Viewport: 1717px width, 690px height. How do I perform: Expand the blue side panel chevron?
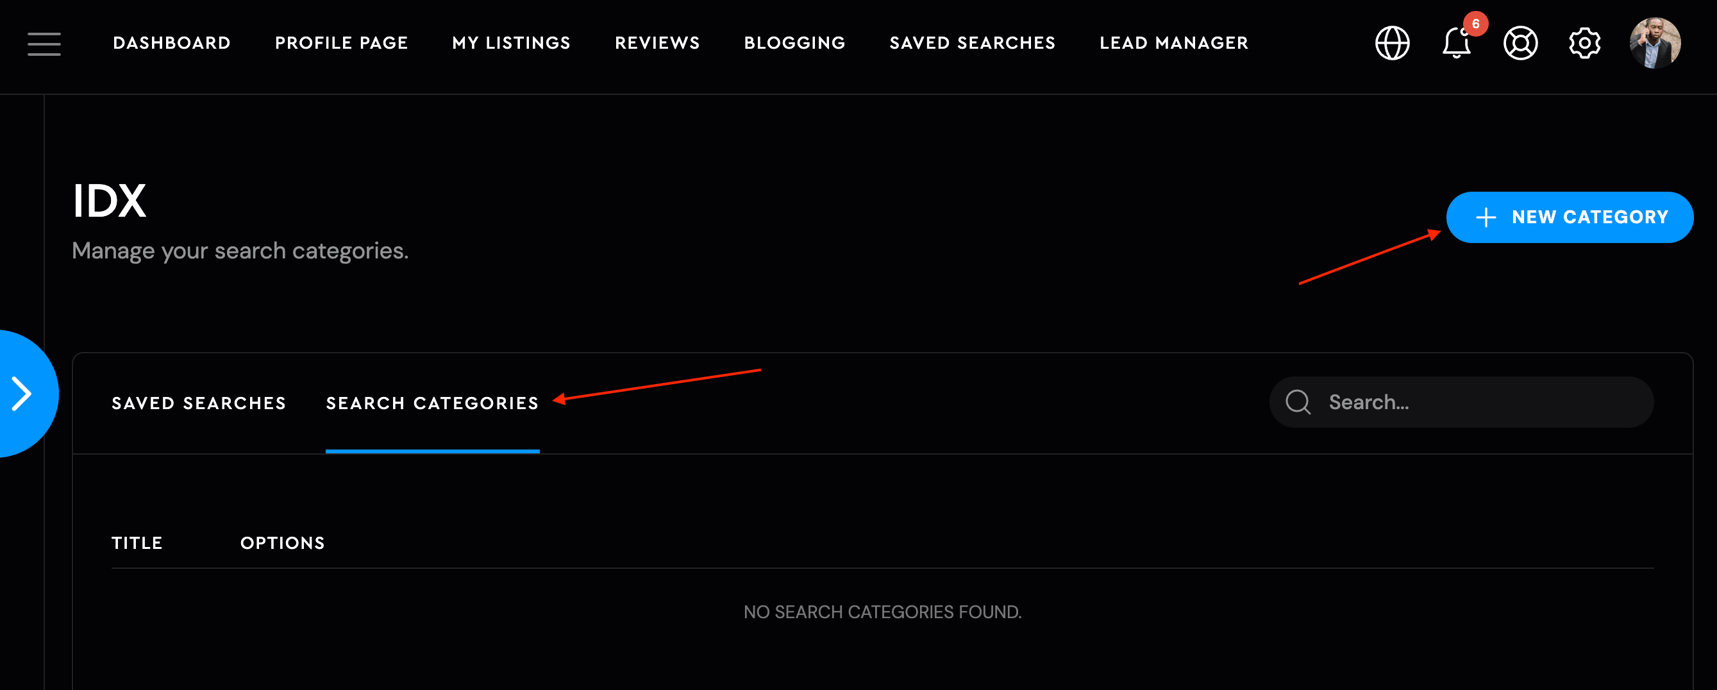(24, 394)
